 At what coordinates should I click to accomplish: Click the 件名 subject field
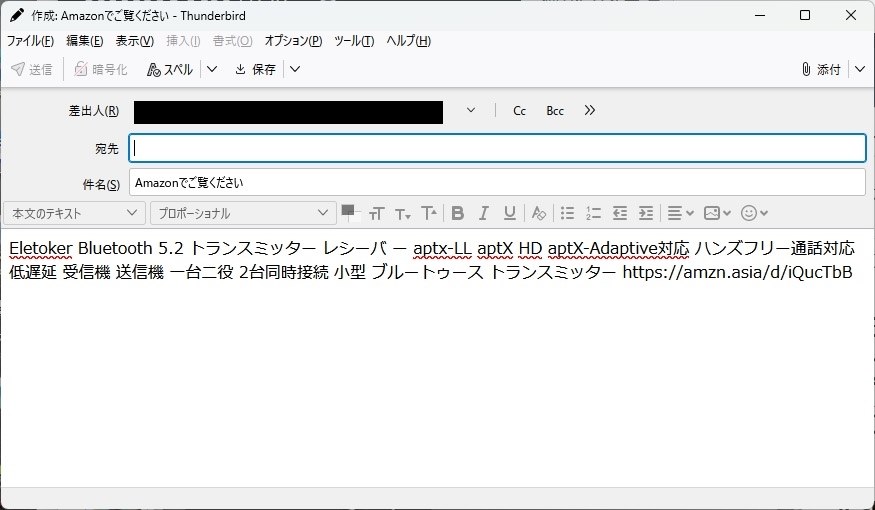[497, 182]
